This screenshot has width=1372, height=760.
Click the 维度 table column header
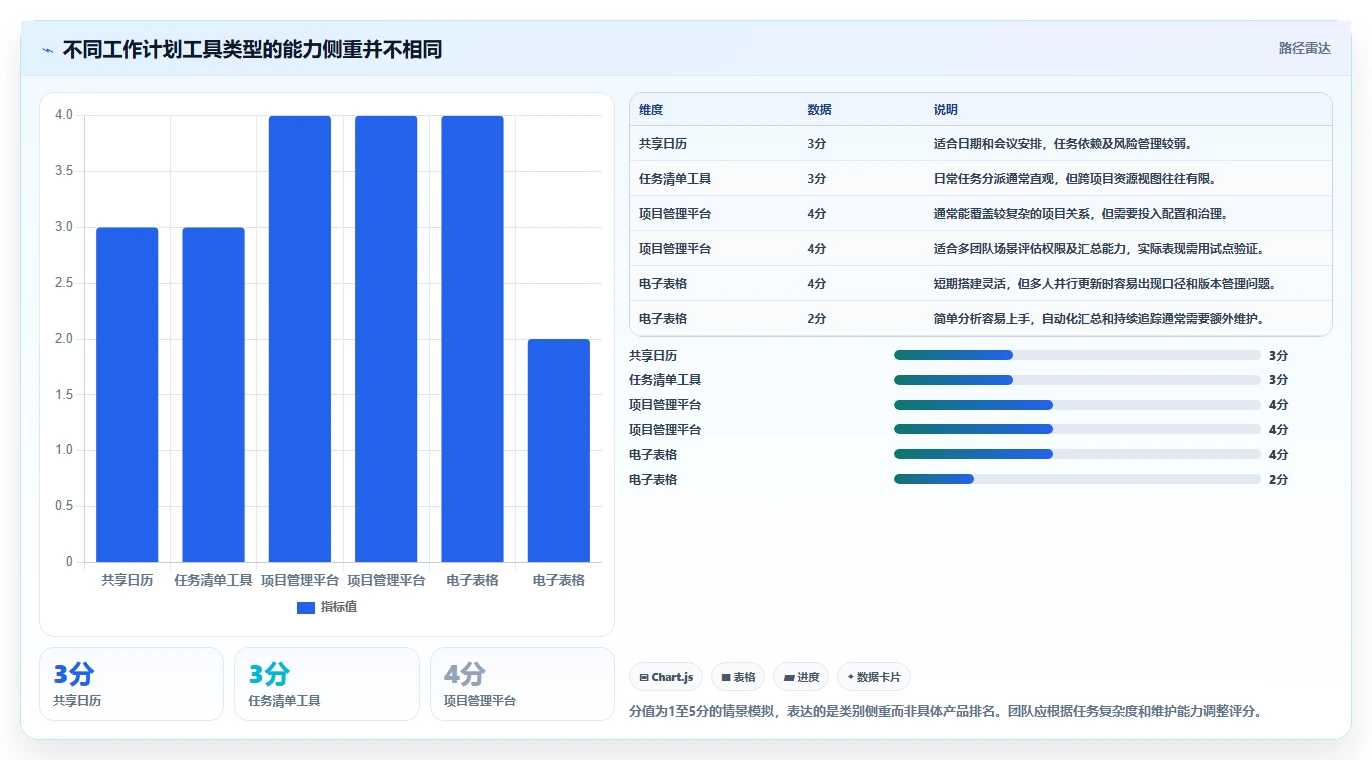651,109
